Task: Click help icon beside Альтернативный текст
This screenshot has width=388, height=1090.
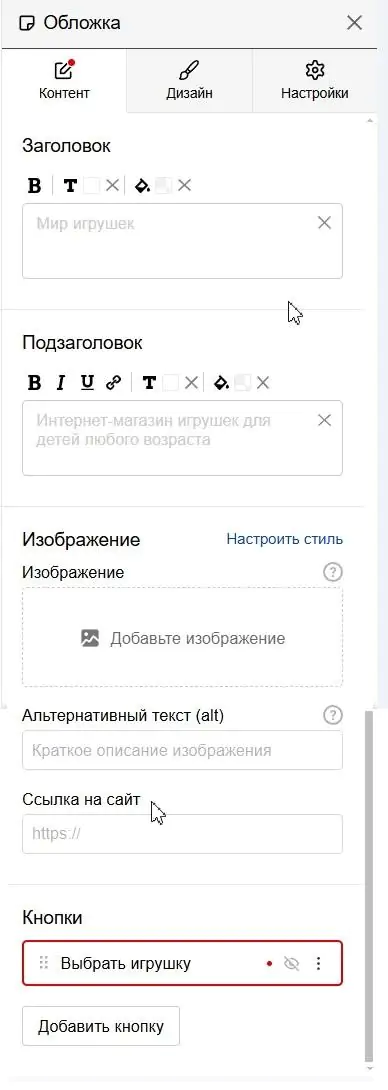Action: point(333,715)
